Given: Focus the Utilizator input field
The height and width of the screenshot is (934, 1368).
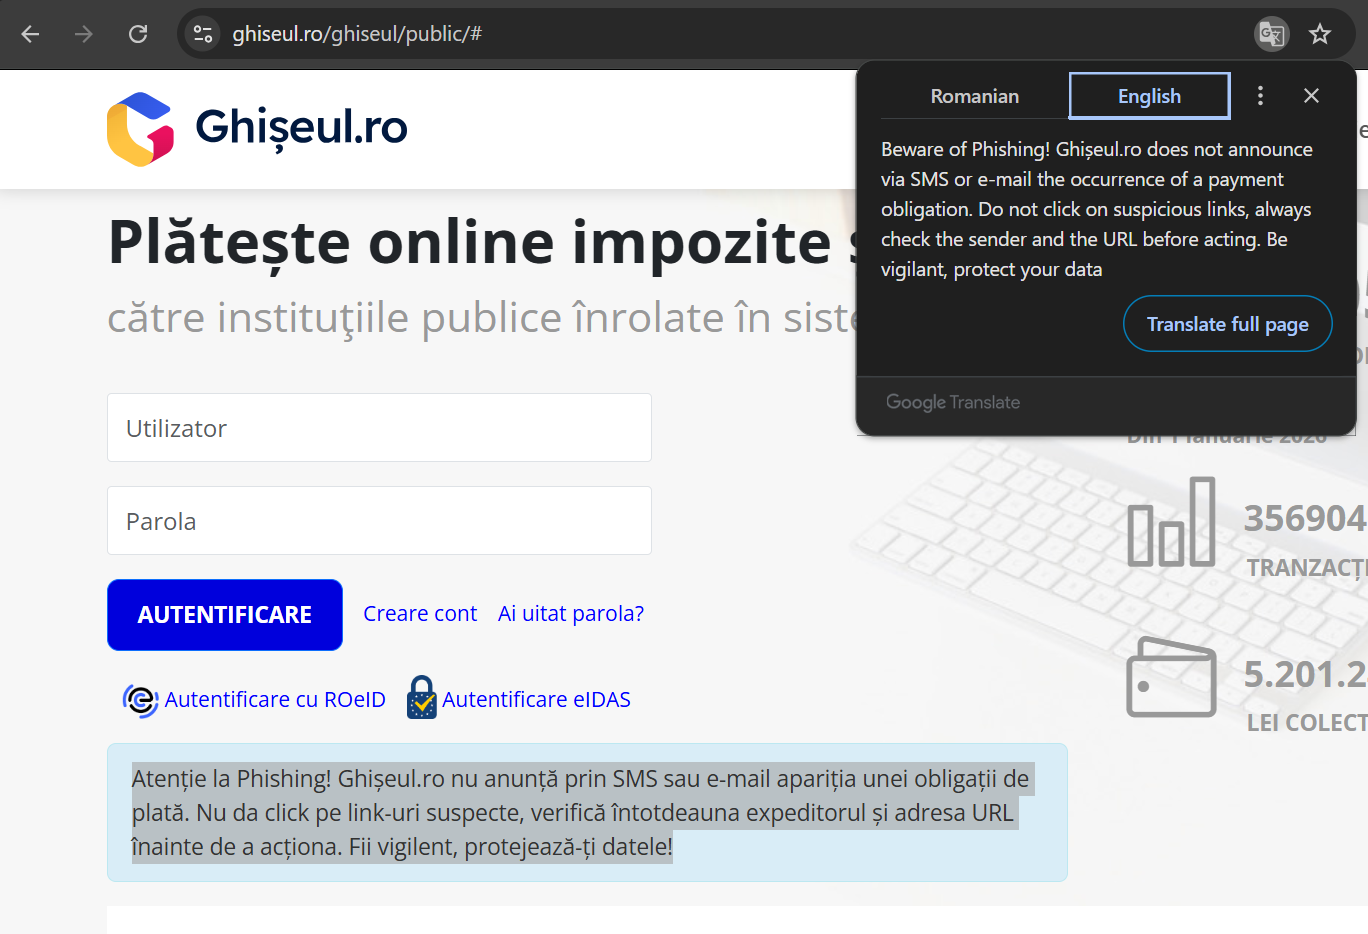Looking at the screenshot, I should [379, 428].
